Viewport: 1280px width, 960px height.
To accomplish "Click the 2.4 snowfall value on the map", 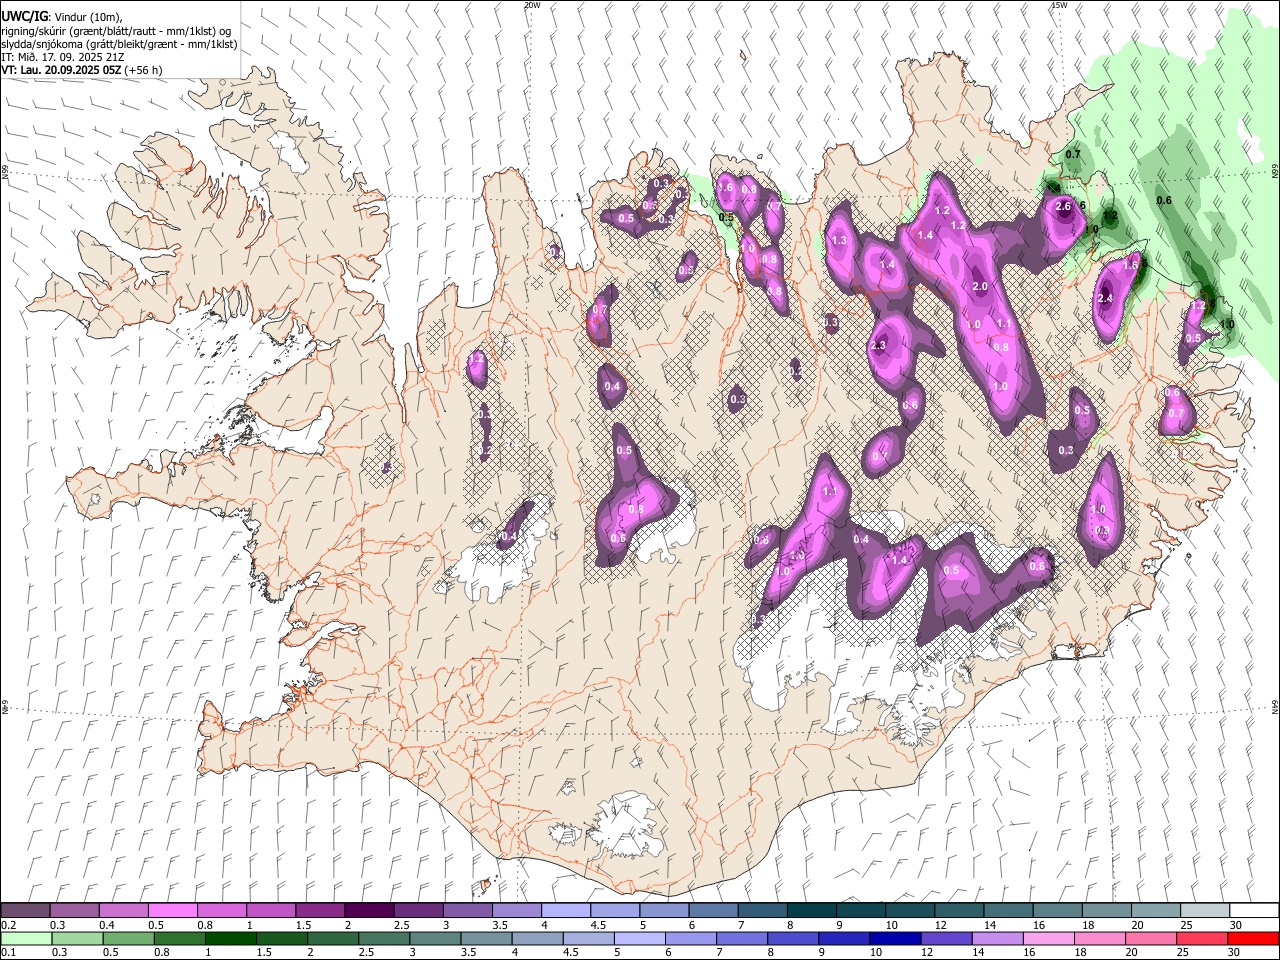I will (1105, 298).
